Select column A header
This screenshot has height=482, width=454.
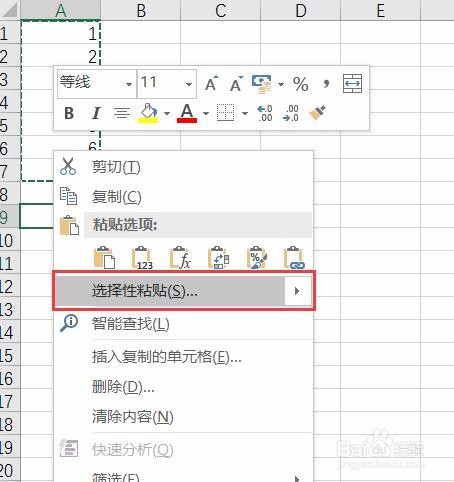(60, 10)
